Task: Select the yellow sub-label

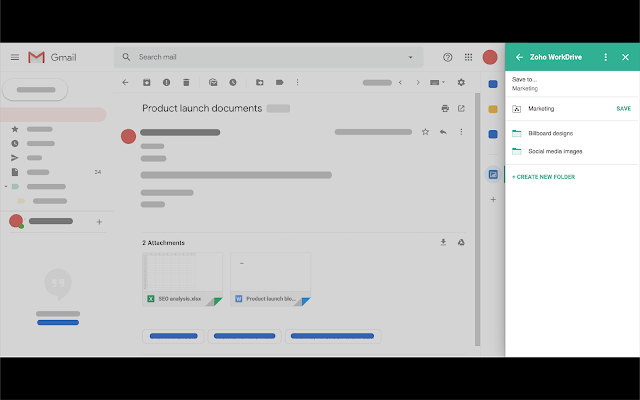Action: 42,201
